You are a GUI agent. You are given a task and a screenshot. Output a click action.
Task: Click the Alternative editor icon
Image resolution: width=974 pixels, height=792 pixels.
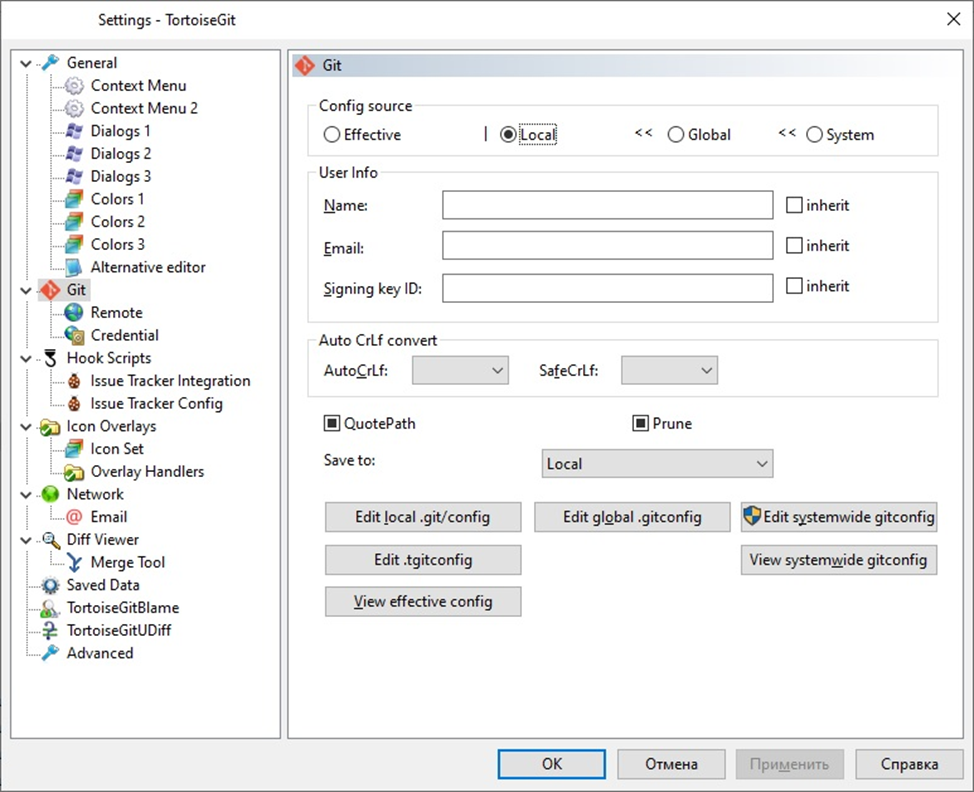(x=74, y=267)
